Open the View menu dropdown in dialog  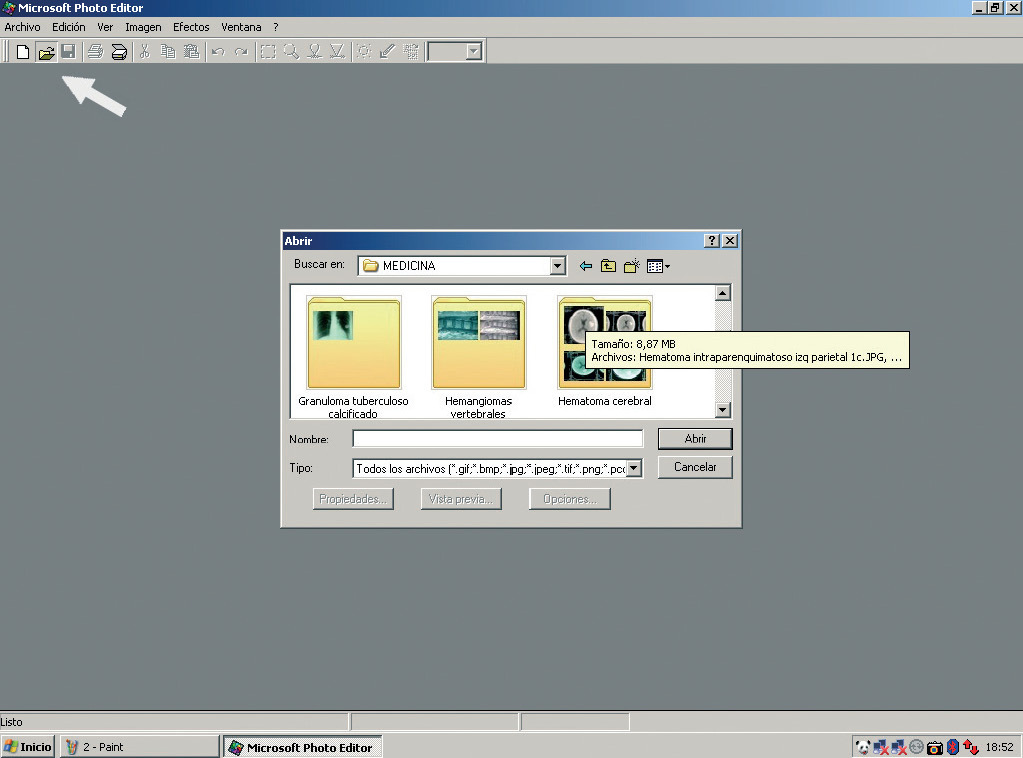pos(658,266)
